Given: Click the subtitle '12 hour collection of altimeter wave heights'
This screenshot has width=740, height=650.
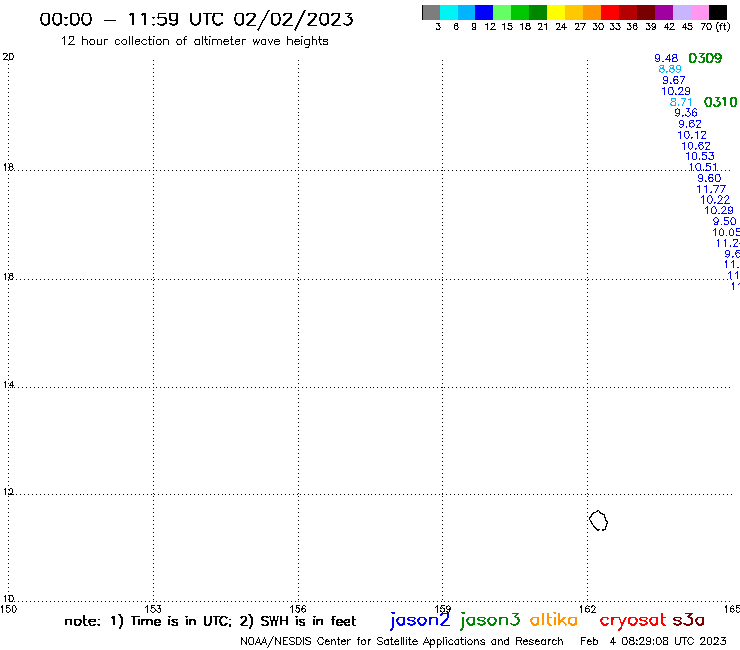Looking at the screenshot, I should (194, 41).
